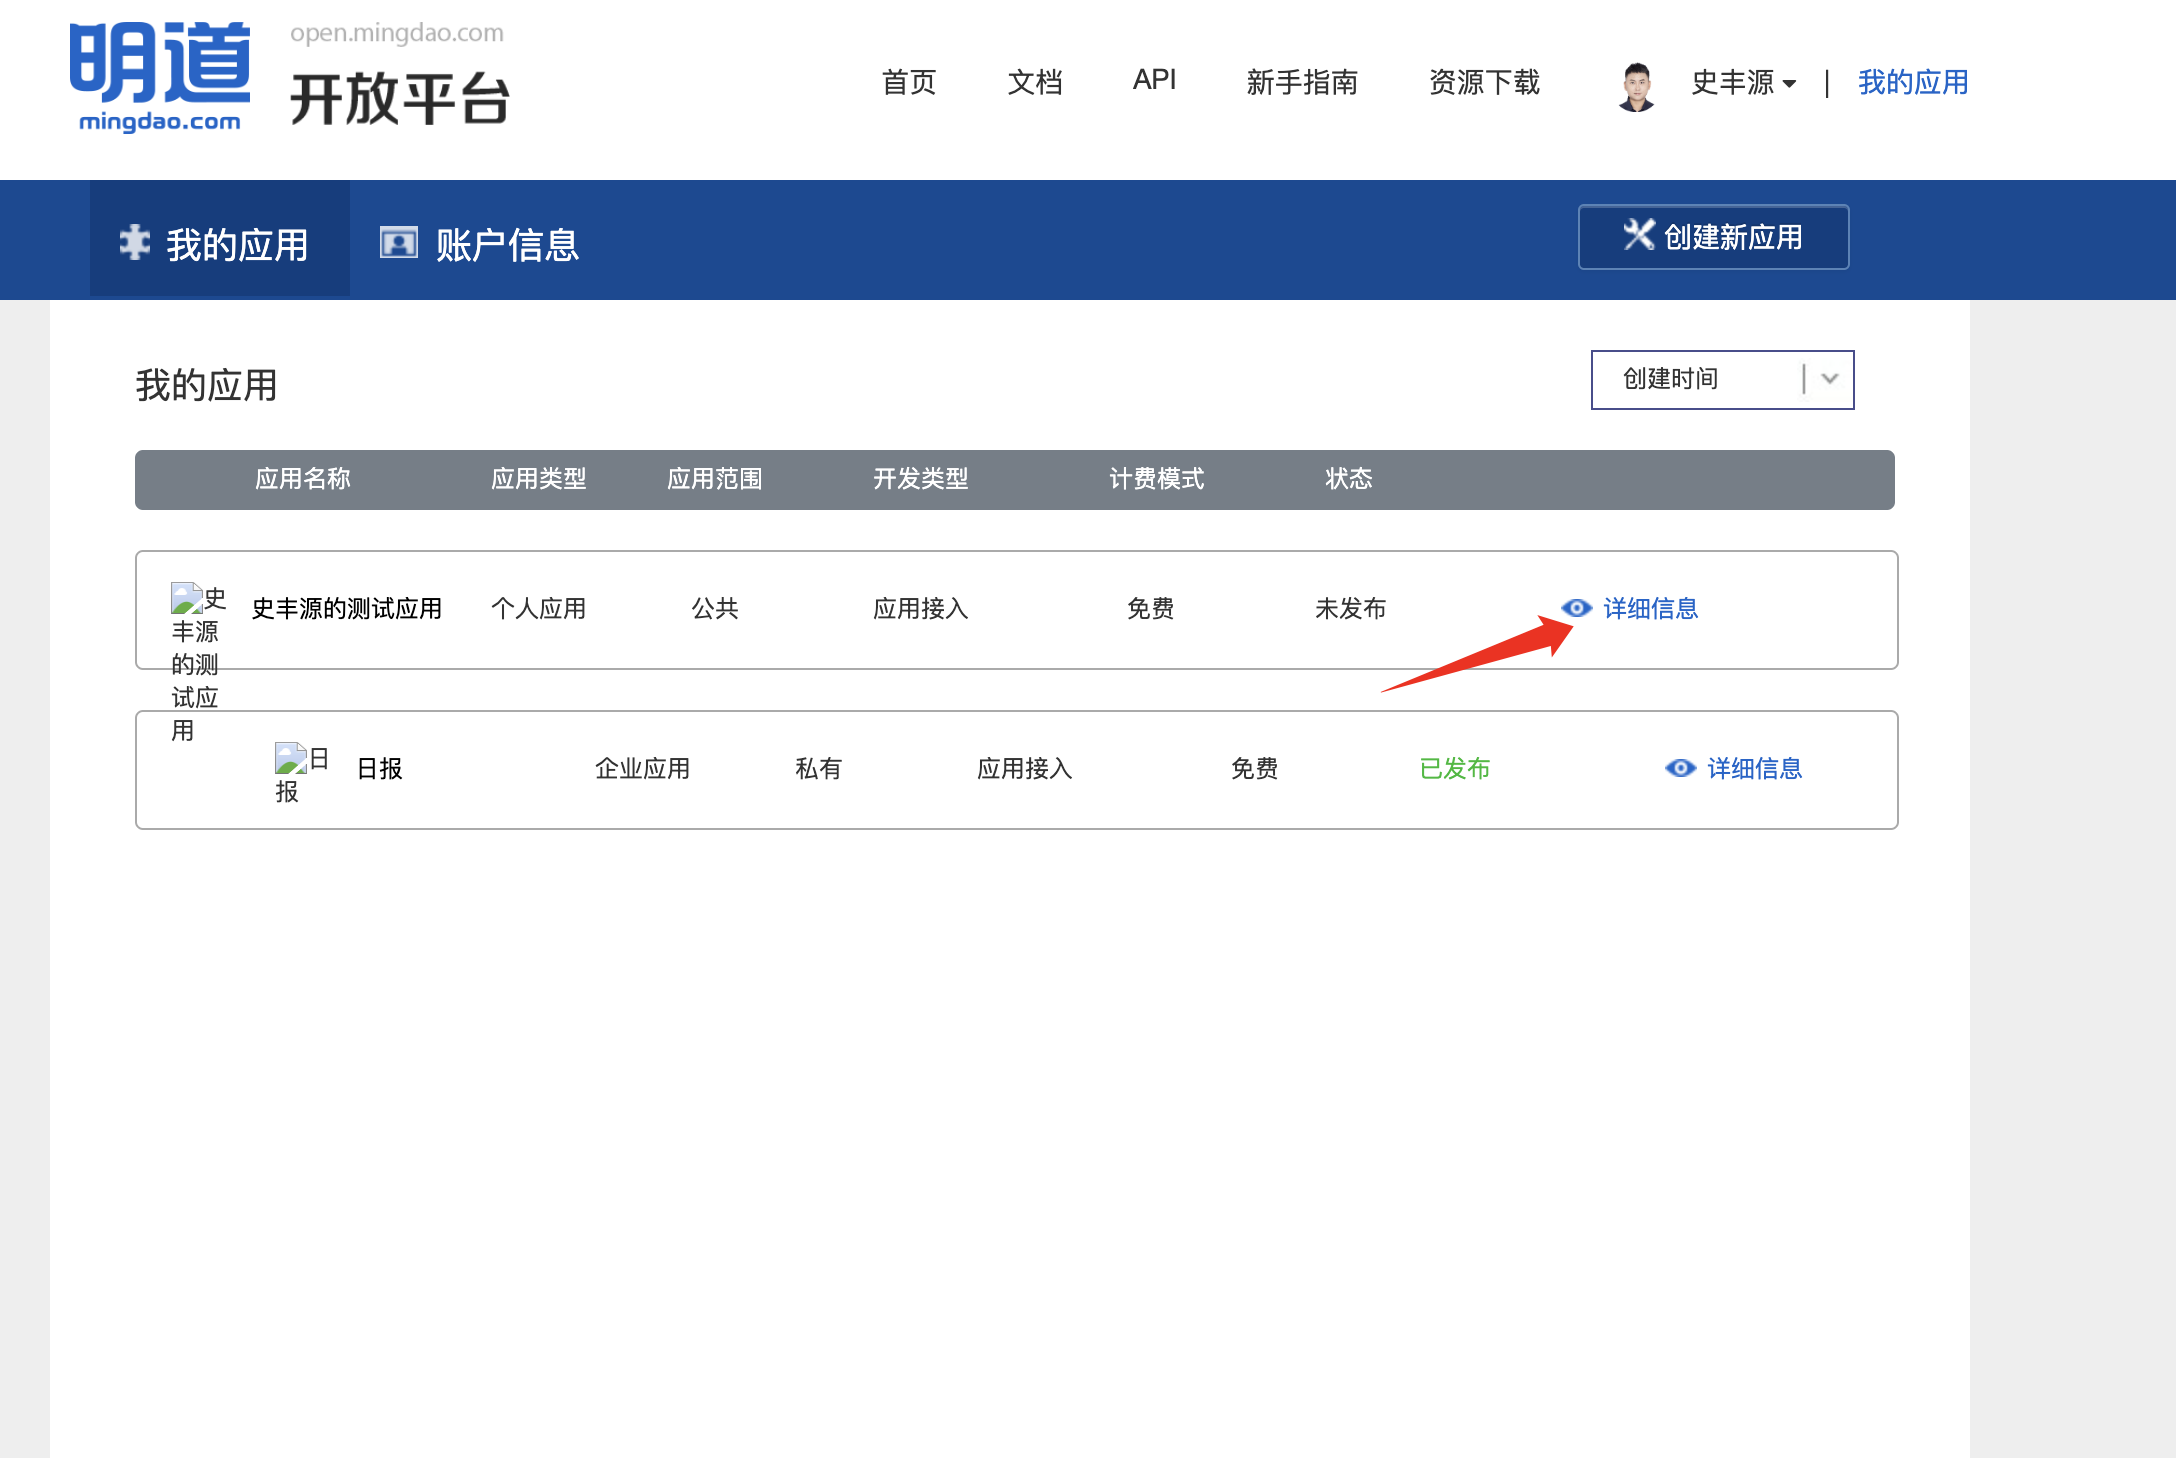Screen dimensions: 2176x1458
Task: Click the eye icon for 史丰源的测试应用
Action: [x=1576, y=608]
